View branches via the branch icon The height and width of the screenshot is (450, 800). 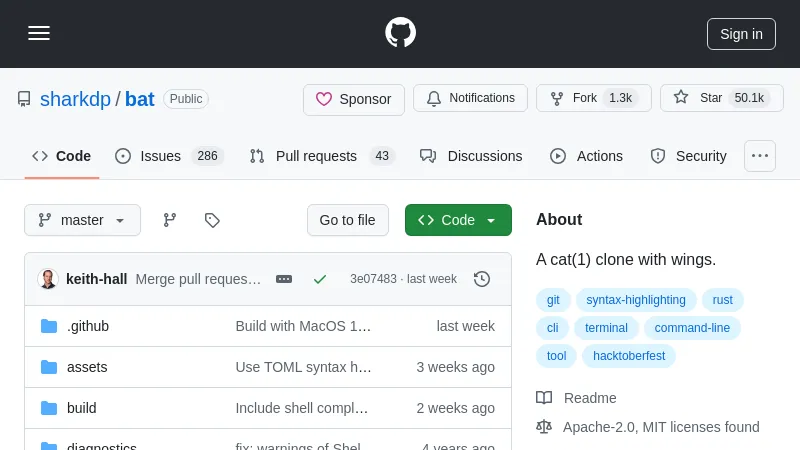coord(170,220)
